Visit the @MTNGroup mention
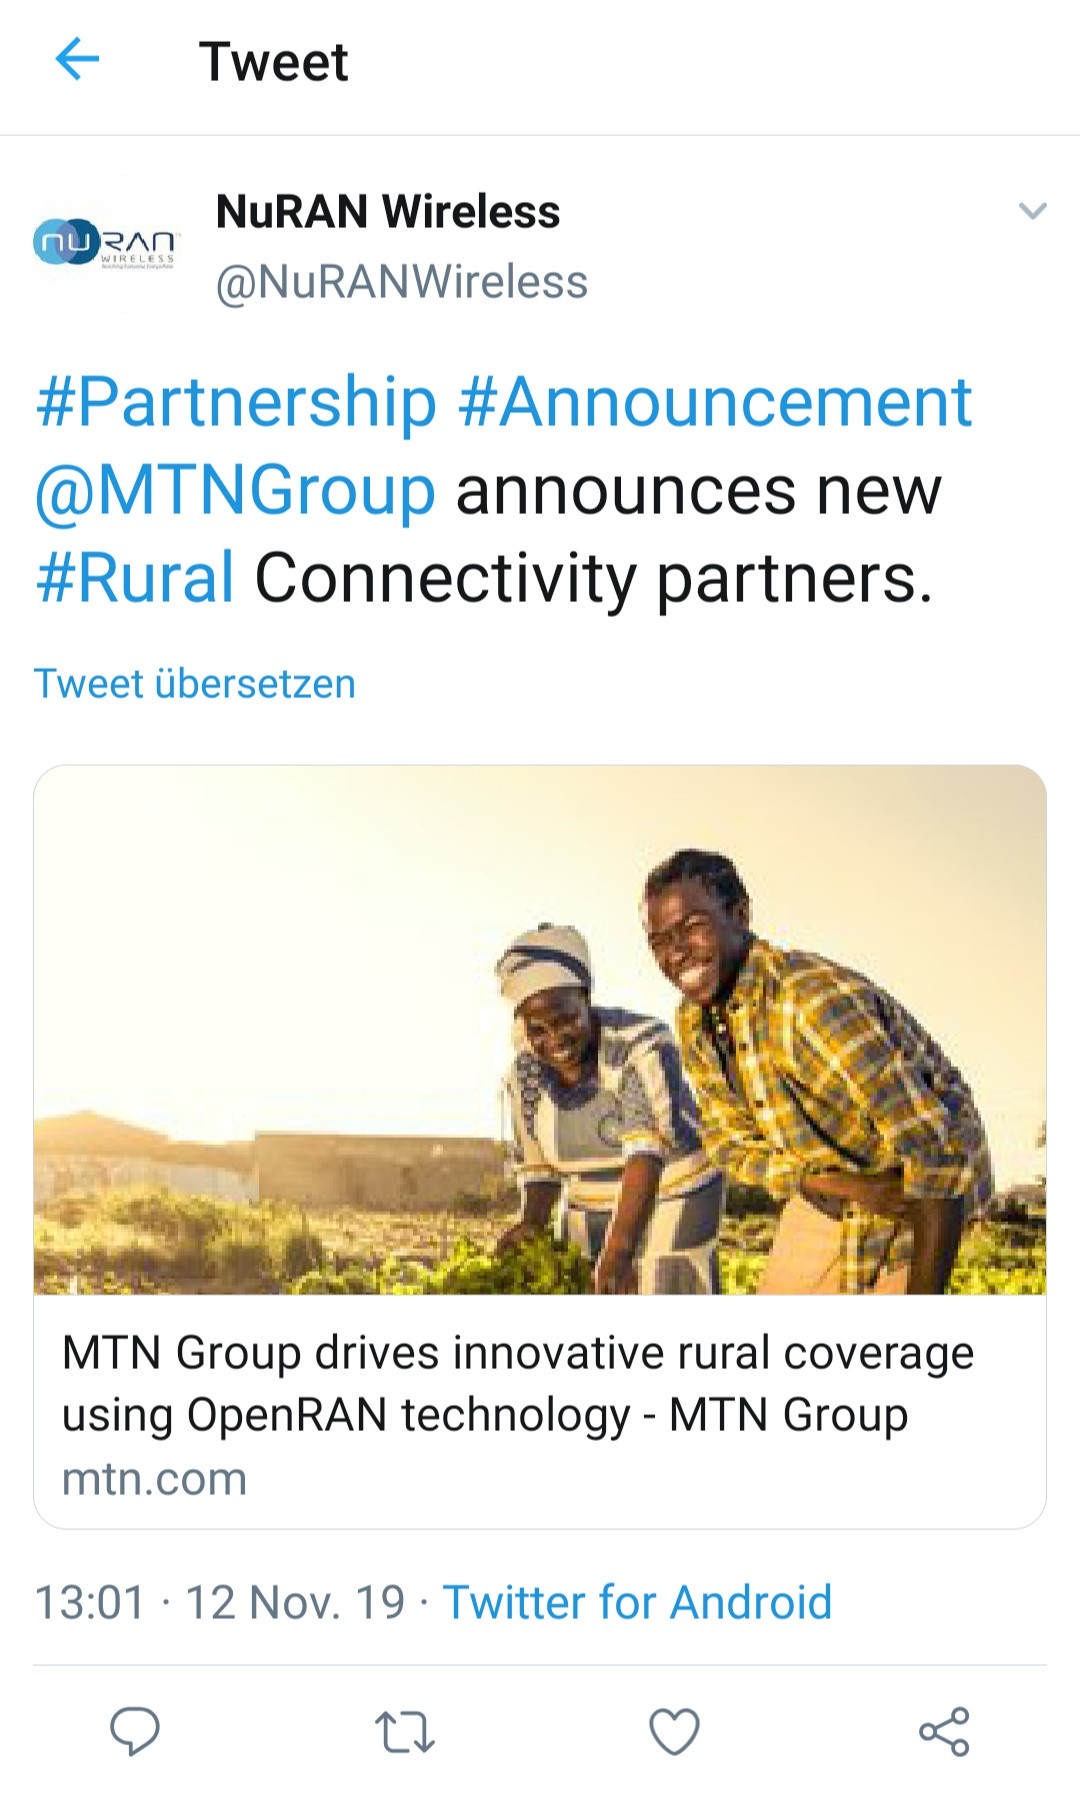 click(x=235, y=490)
